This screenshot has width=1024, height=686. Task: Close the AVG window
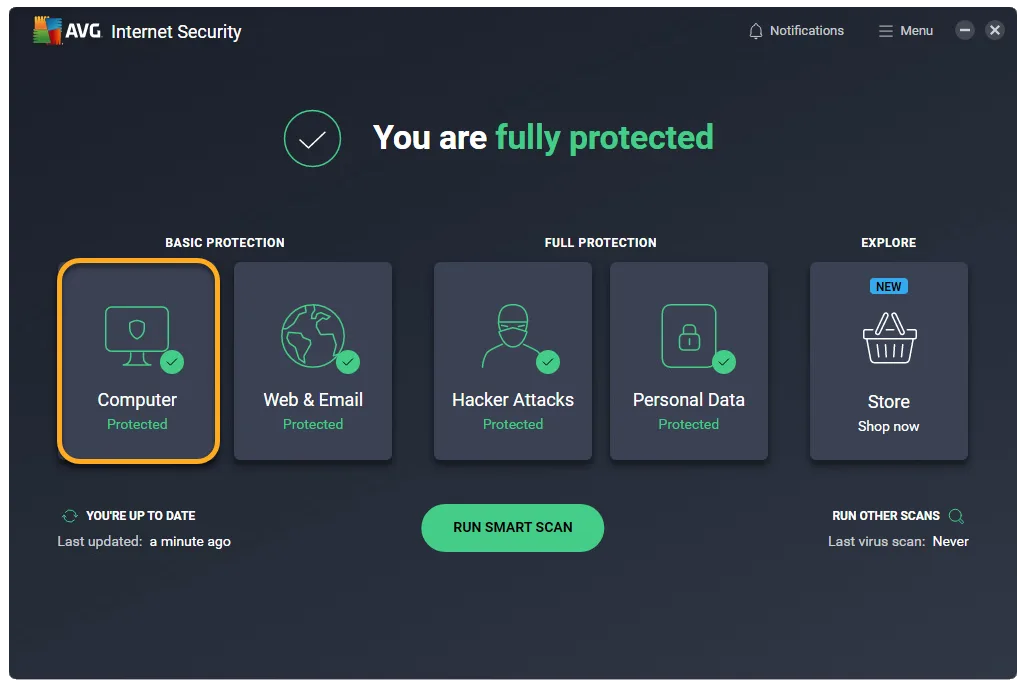(x=995, y=30)
